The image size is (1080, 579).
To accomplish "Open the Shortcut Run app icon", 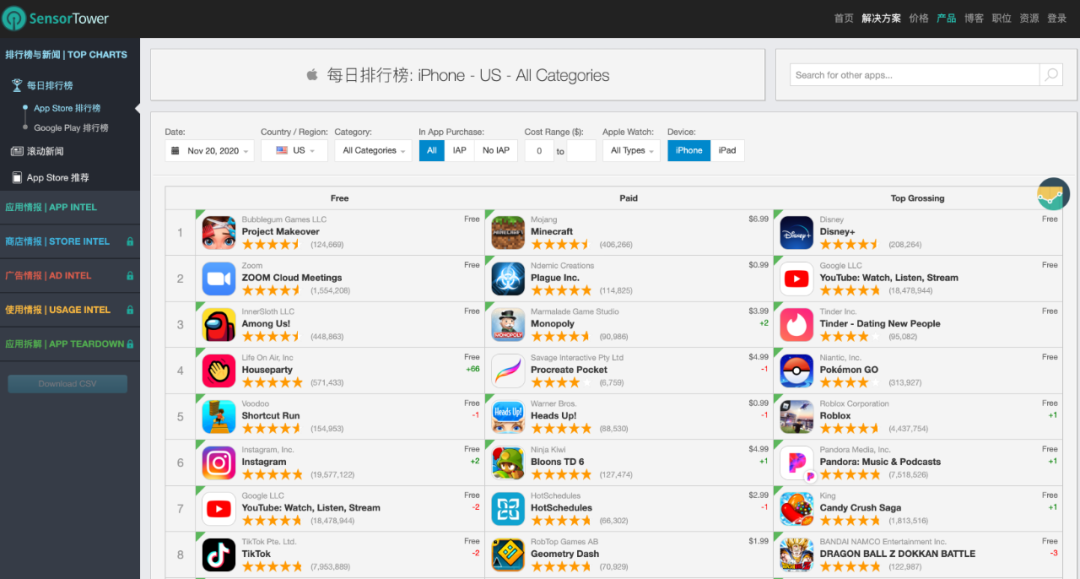I will (219, 417).
